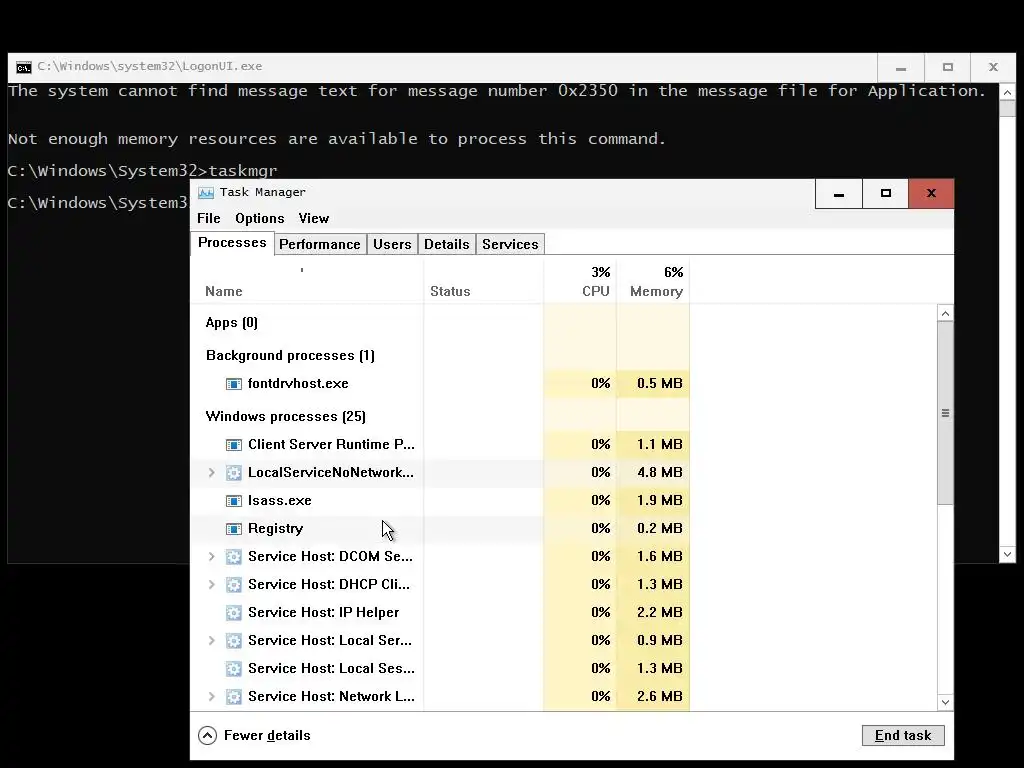The height and width of the screenshot is (768, 1024).
Task: Click the 0.5 MB memory value
Action: coord(660,383)
